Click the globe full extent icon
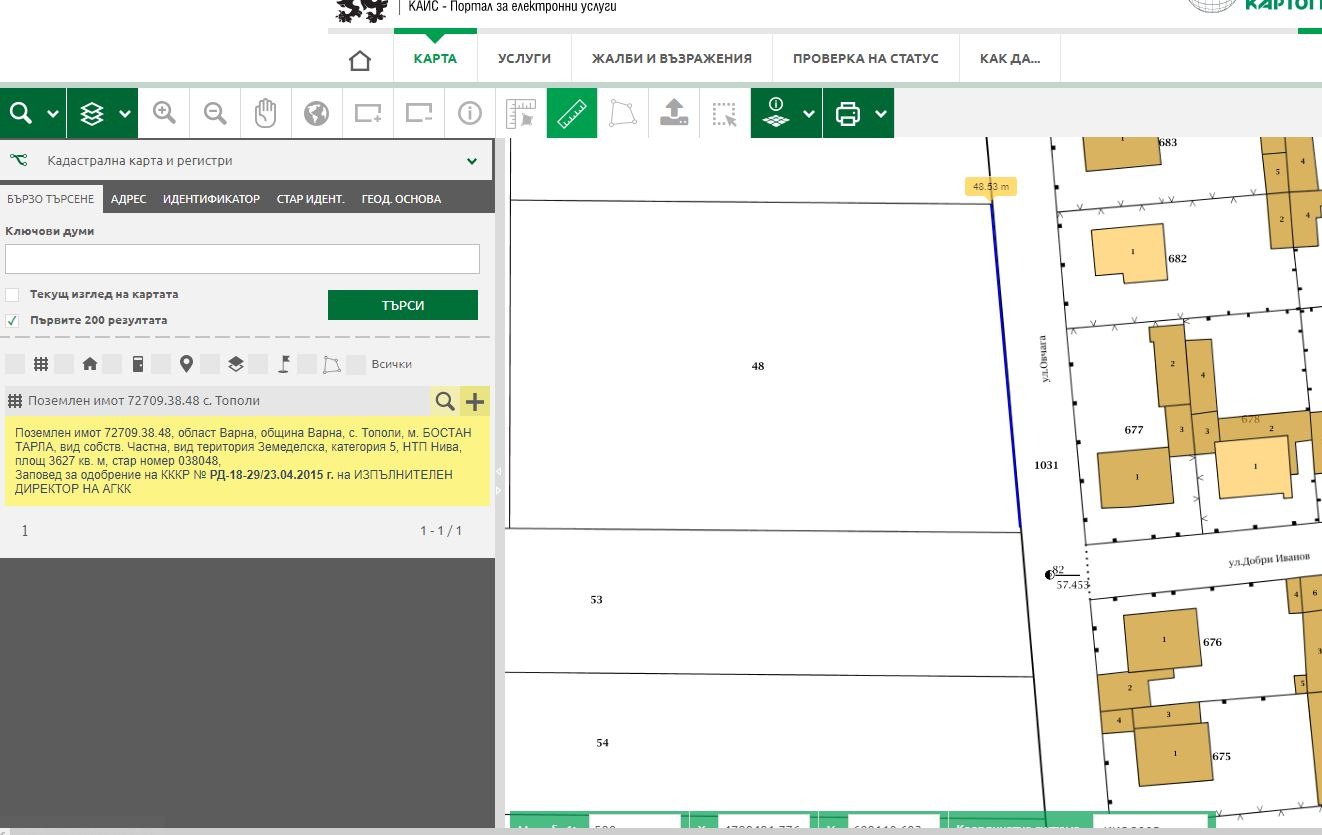The image size is (1322, 835). coord(316,114)
